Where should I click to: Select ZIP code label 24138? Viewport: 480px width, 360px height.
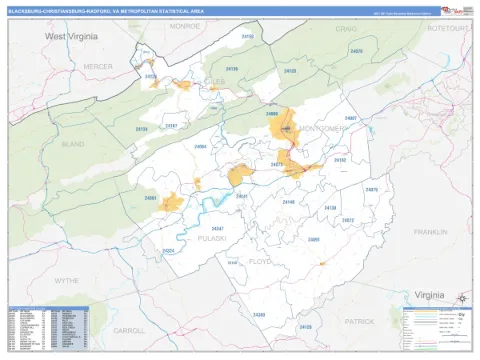pyautogui.click(x=330, y=208)
